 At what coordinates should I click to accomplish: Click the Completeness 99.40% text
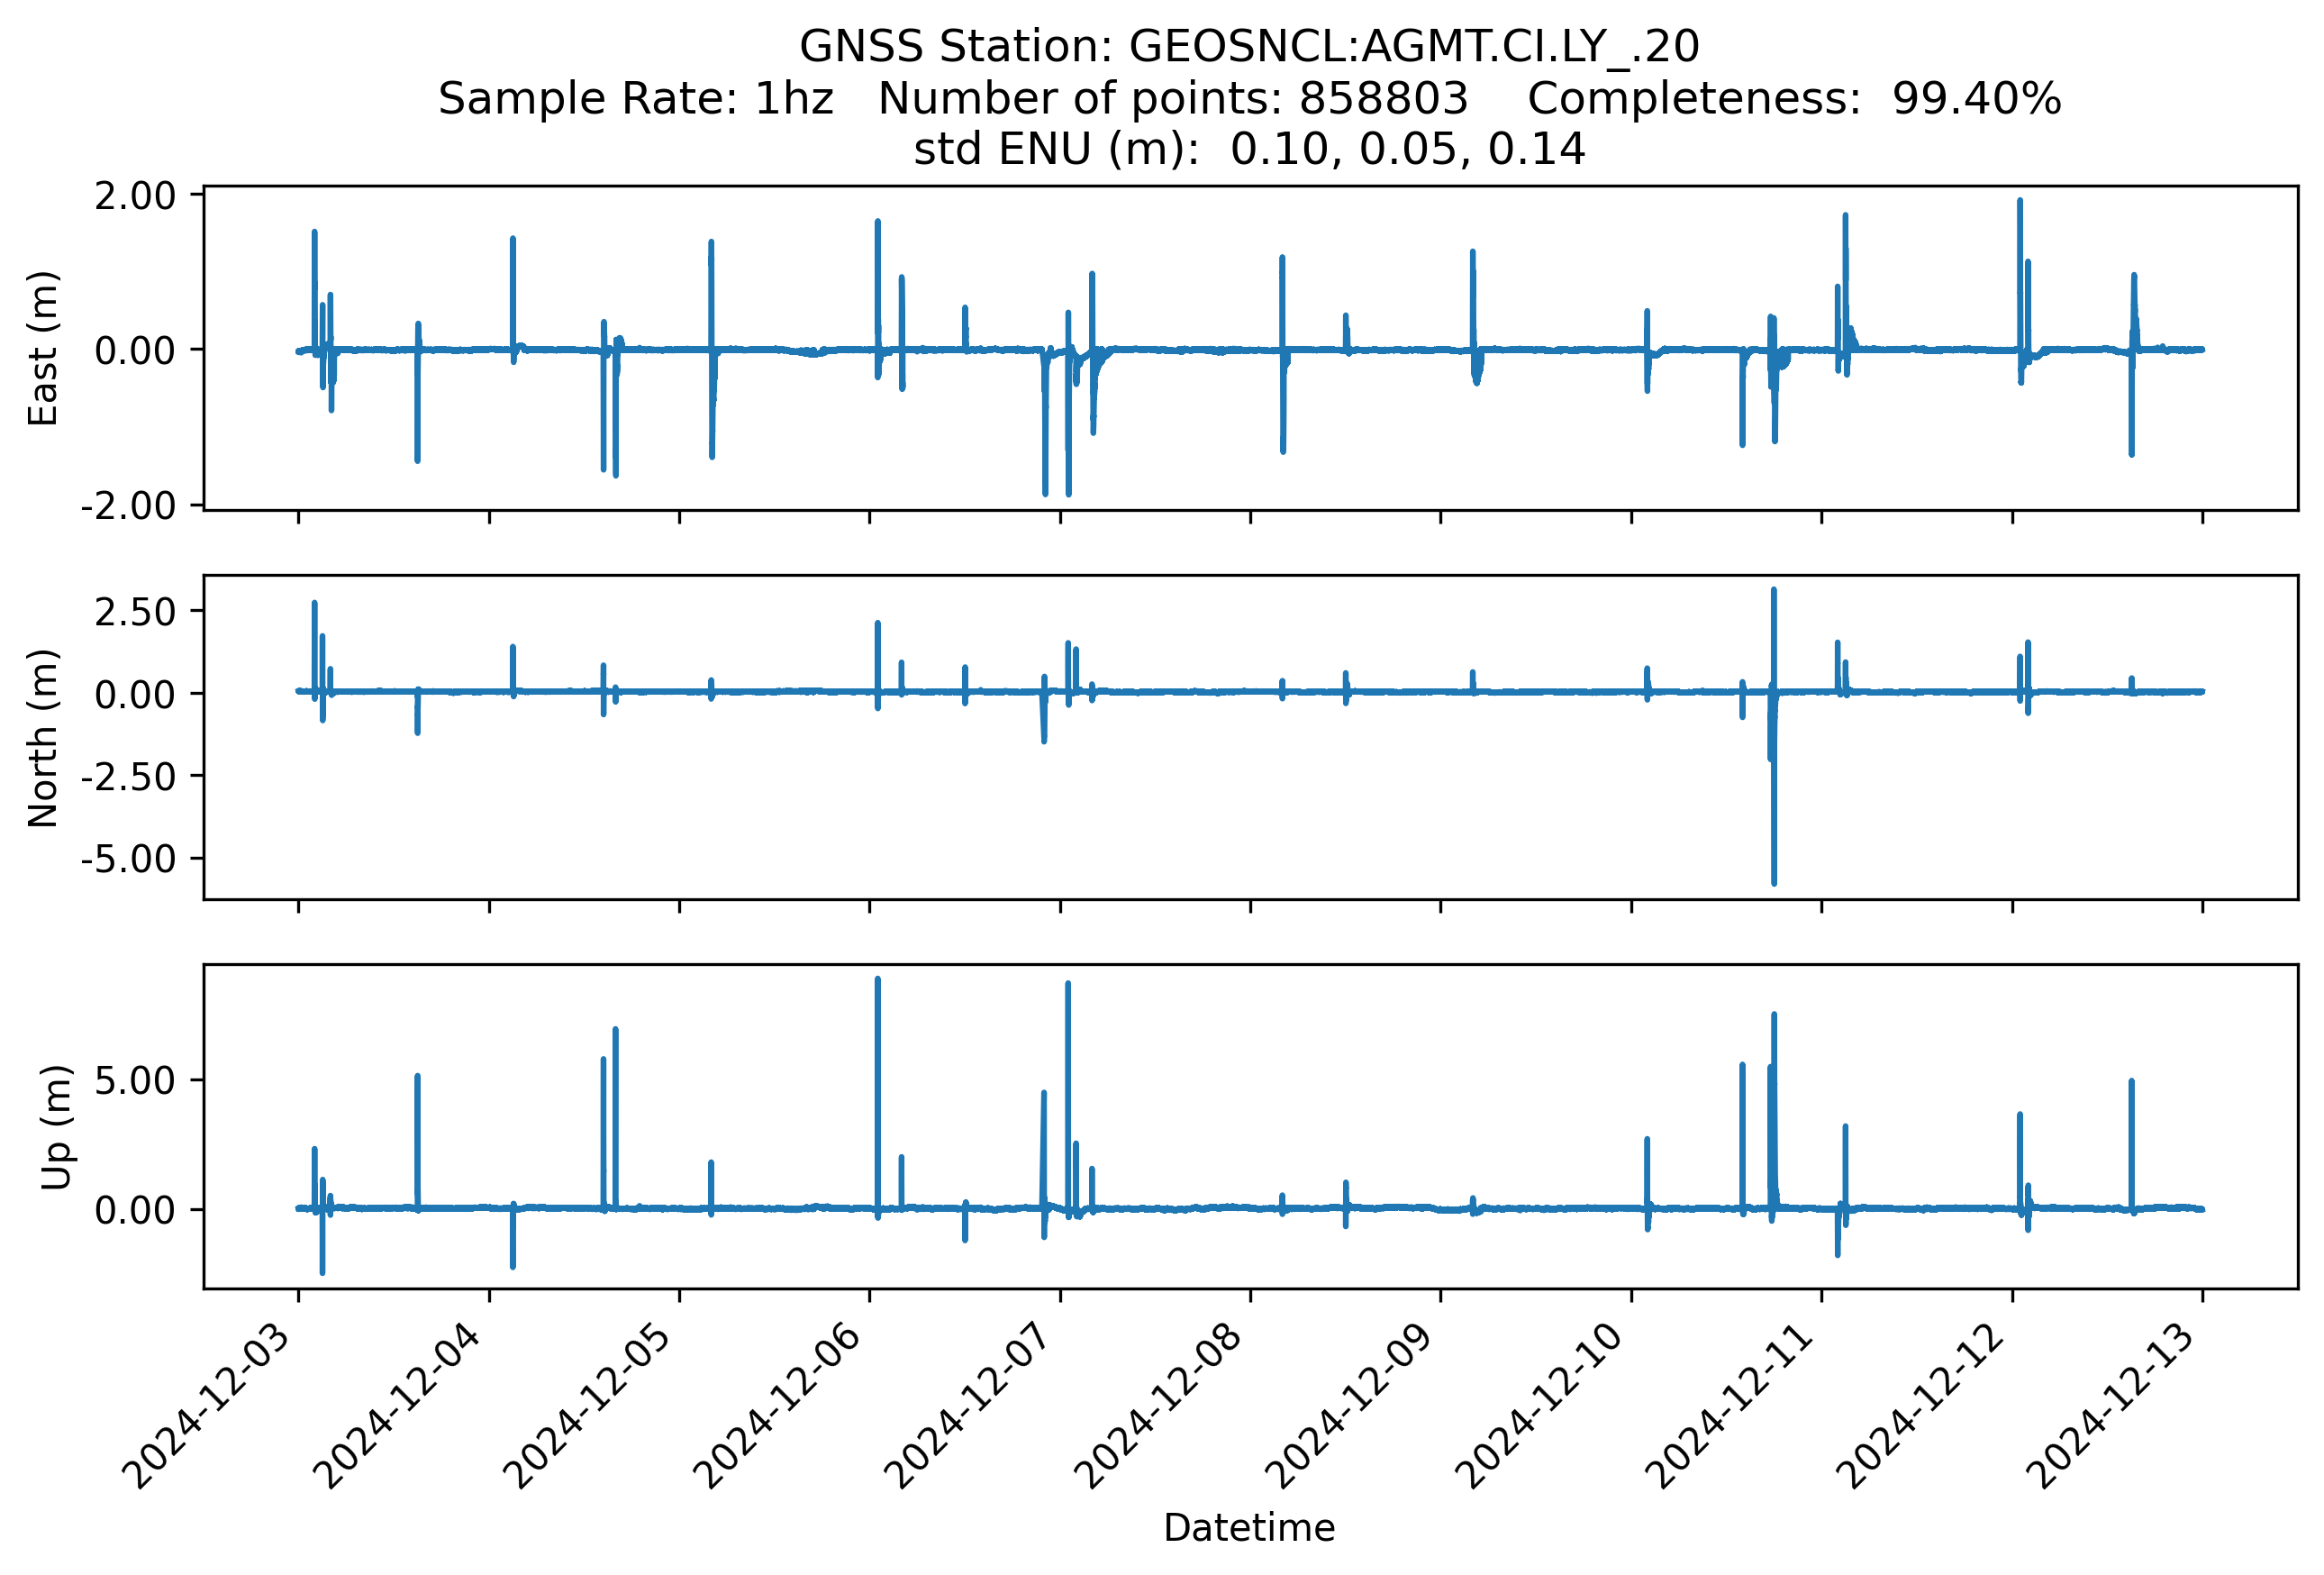[1794, 99]
